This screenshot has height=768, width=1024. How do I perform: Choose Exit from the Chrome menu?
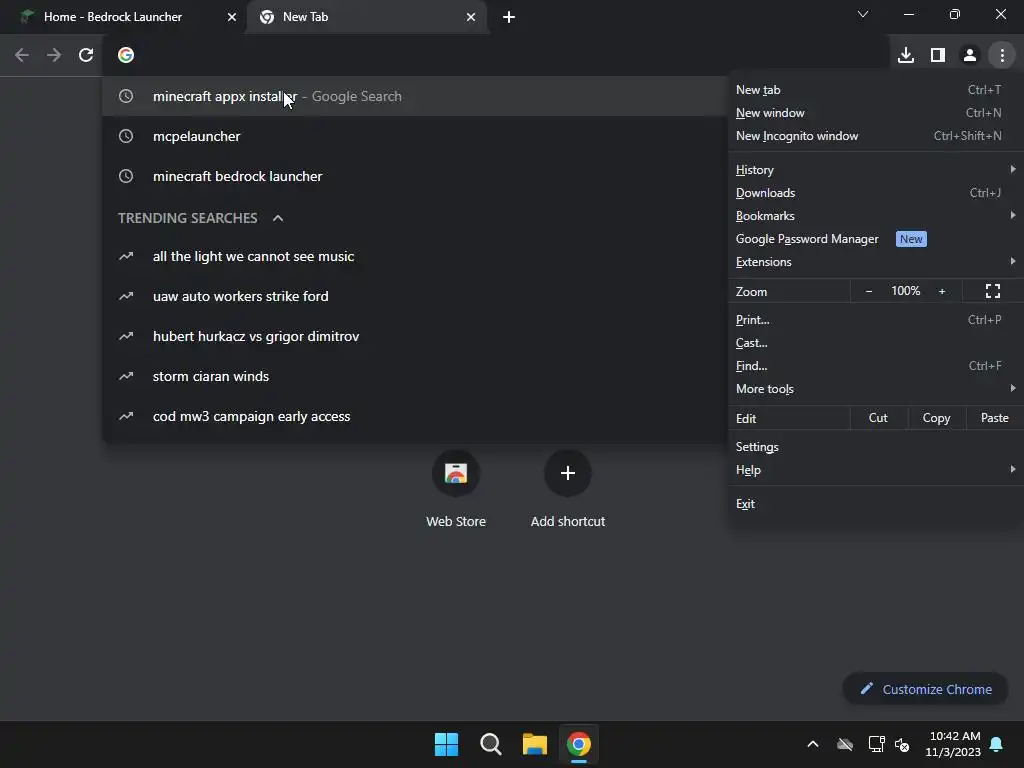tap(875, 504)
